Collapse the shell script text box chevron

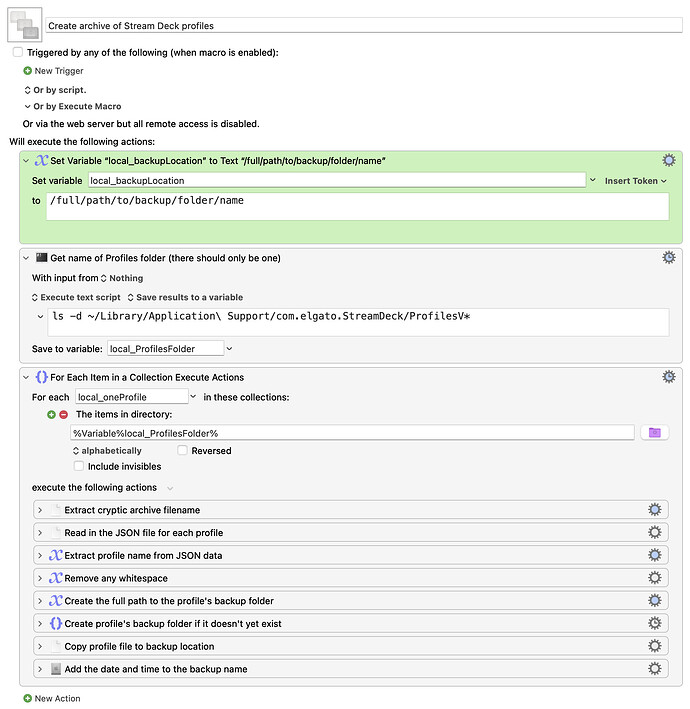coord(40,317)
